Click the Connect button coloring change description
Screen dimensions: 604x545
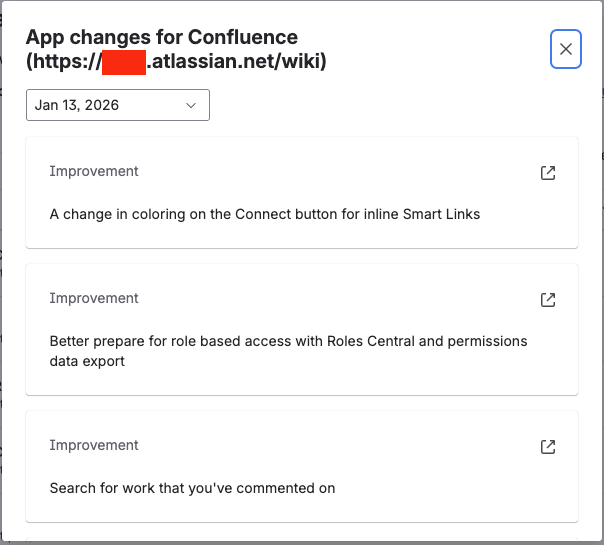265,214
